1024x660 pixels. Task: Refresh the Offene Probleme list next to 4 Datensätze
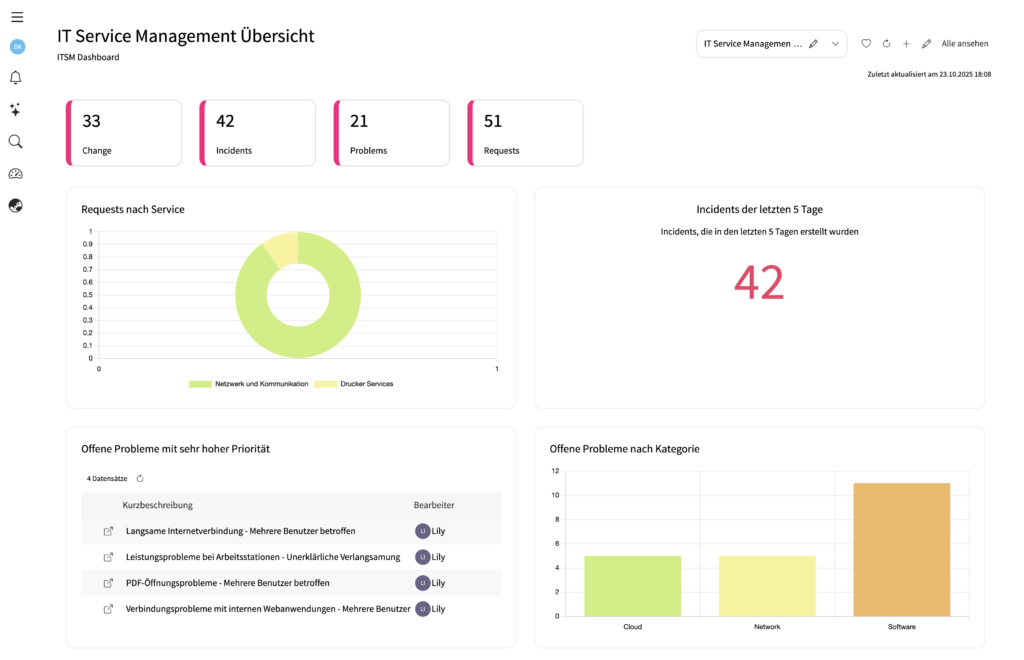140,479
